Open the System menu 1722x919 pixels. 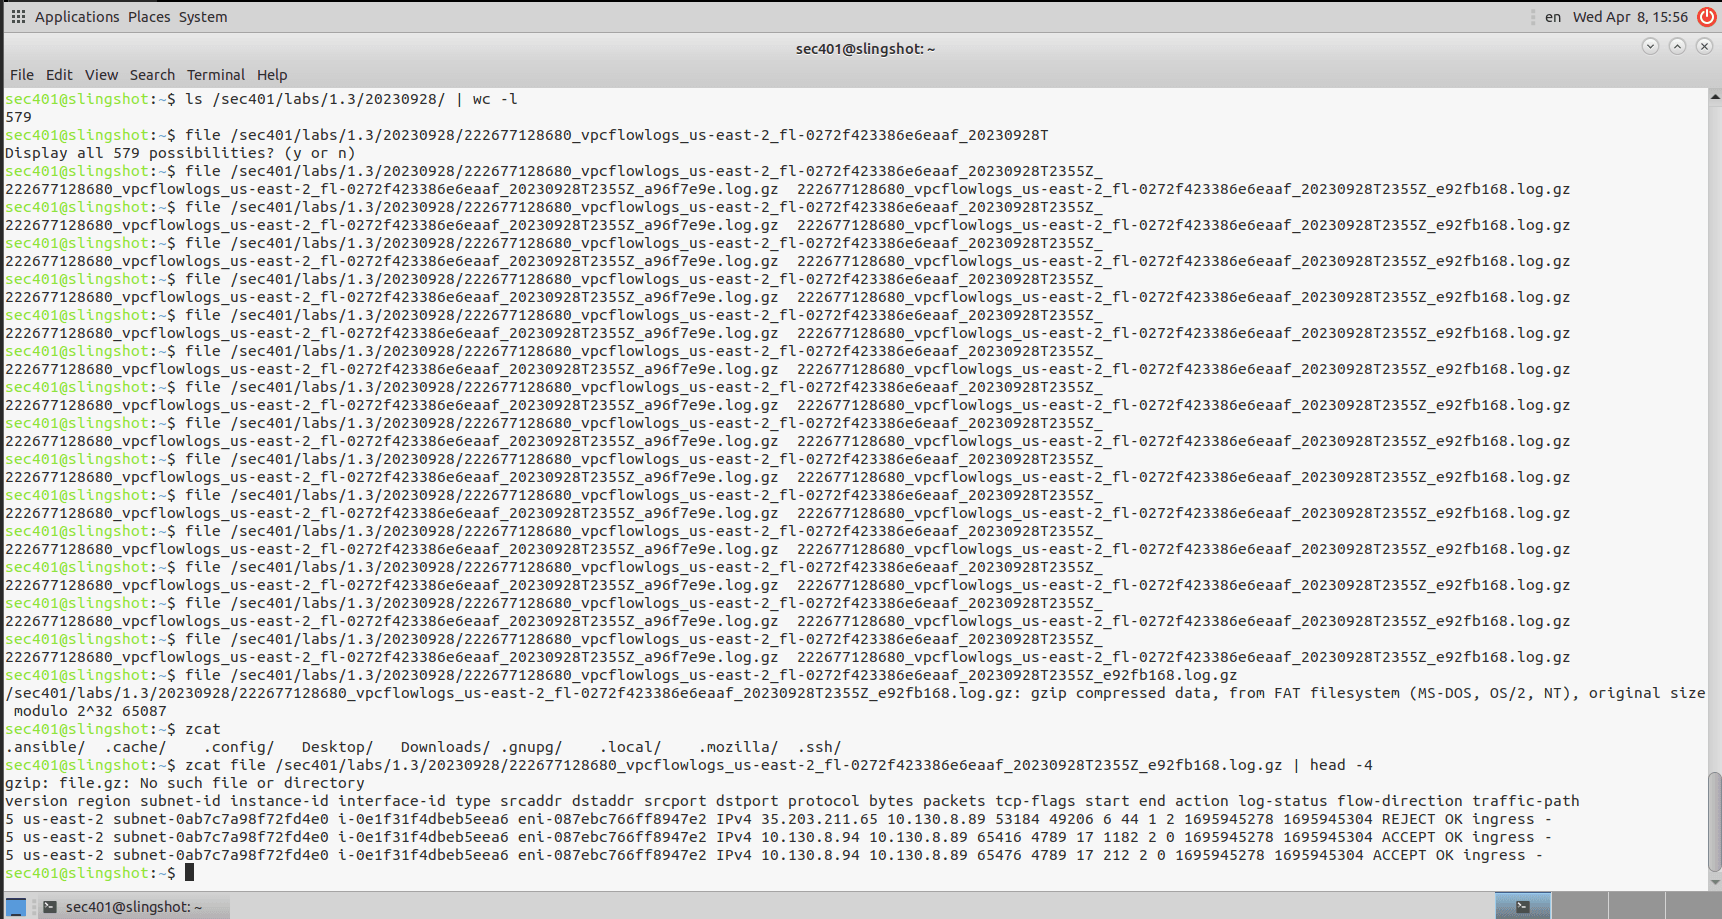pyautogui.click(x=202, y=16)
